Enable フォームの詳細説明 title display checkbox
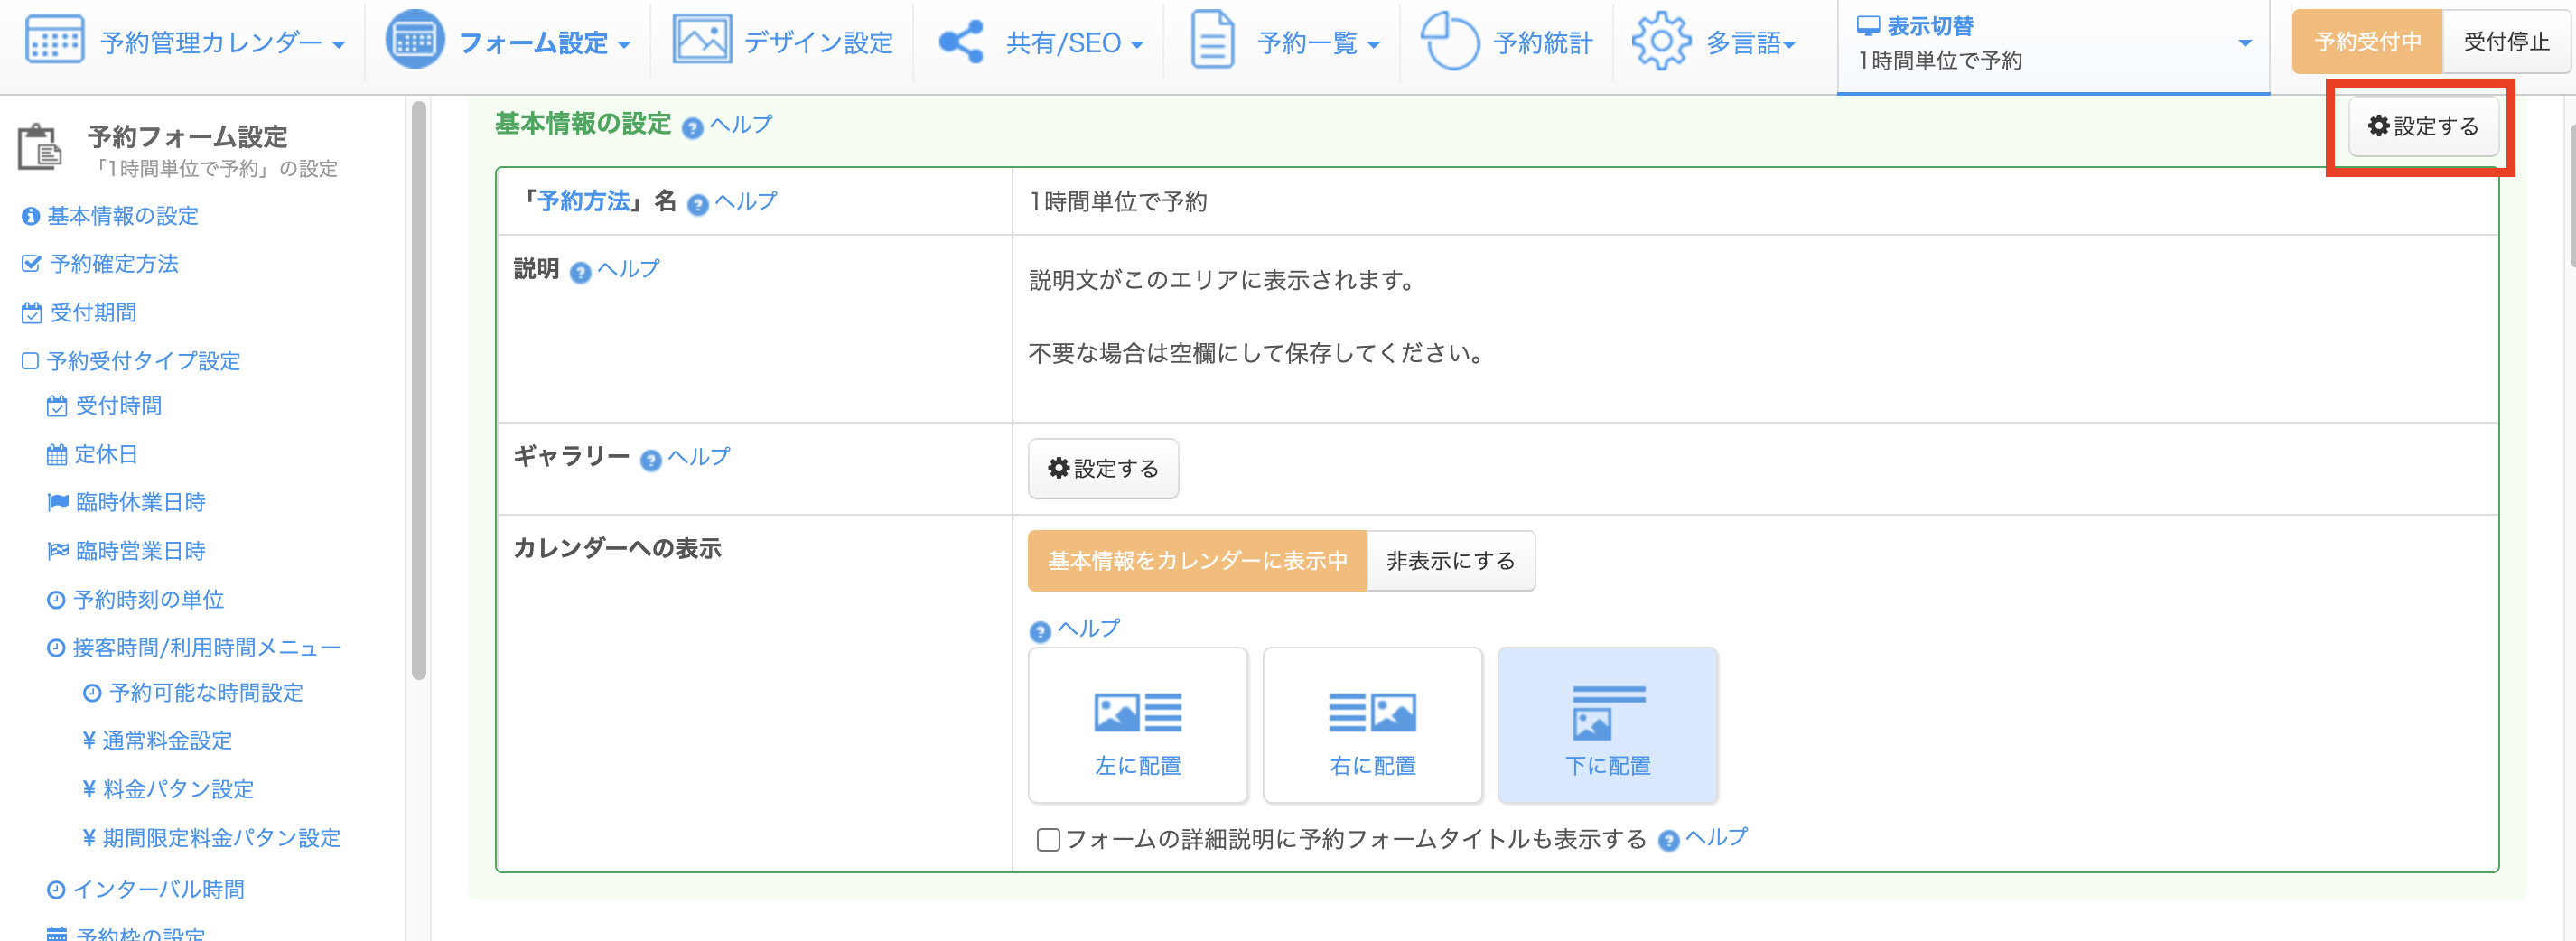This screenshot has height=941, width=2576. pyautogui.click(x=1048, y=840)
